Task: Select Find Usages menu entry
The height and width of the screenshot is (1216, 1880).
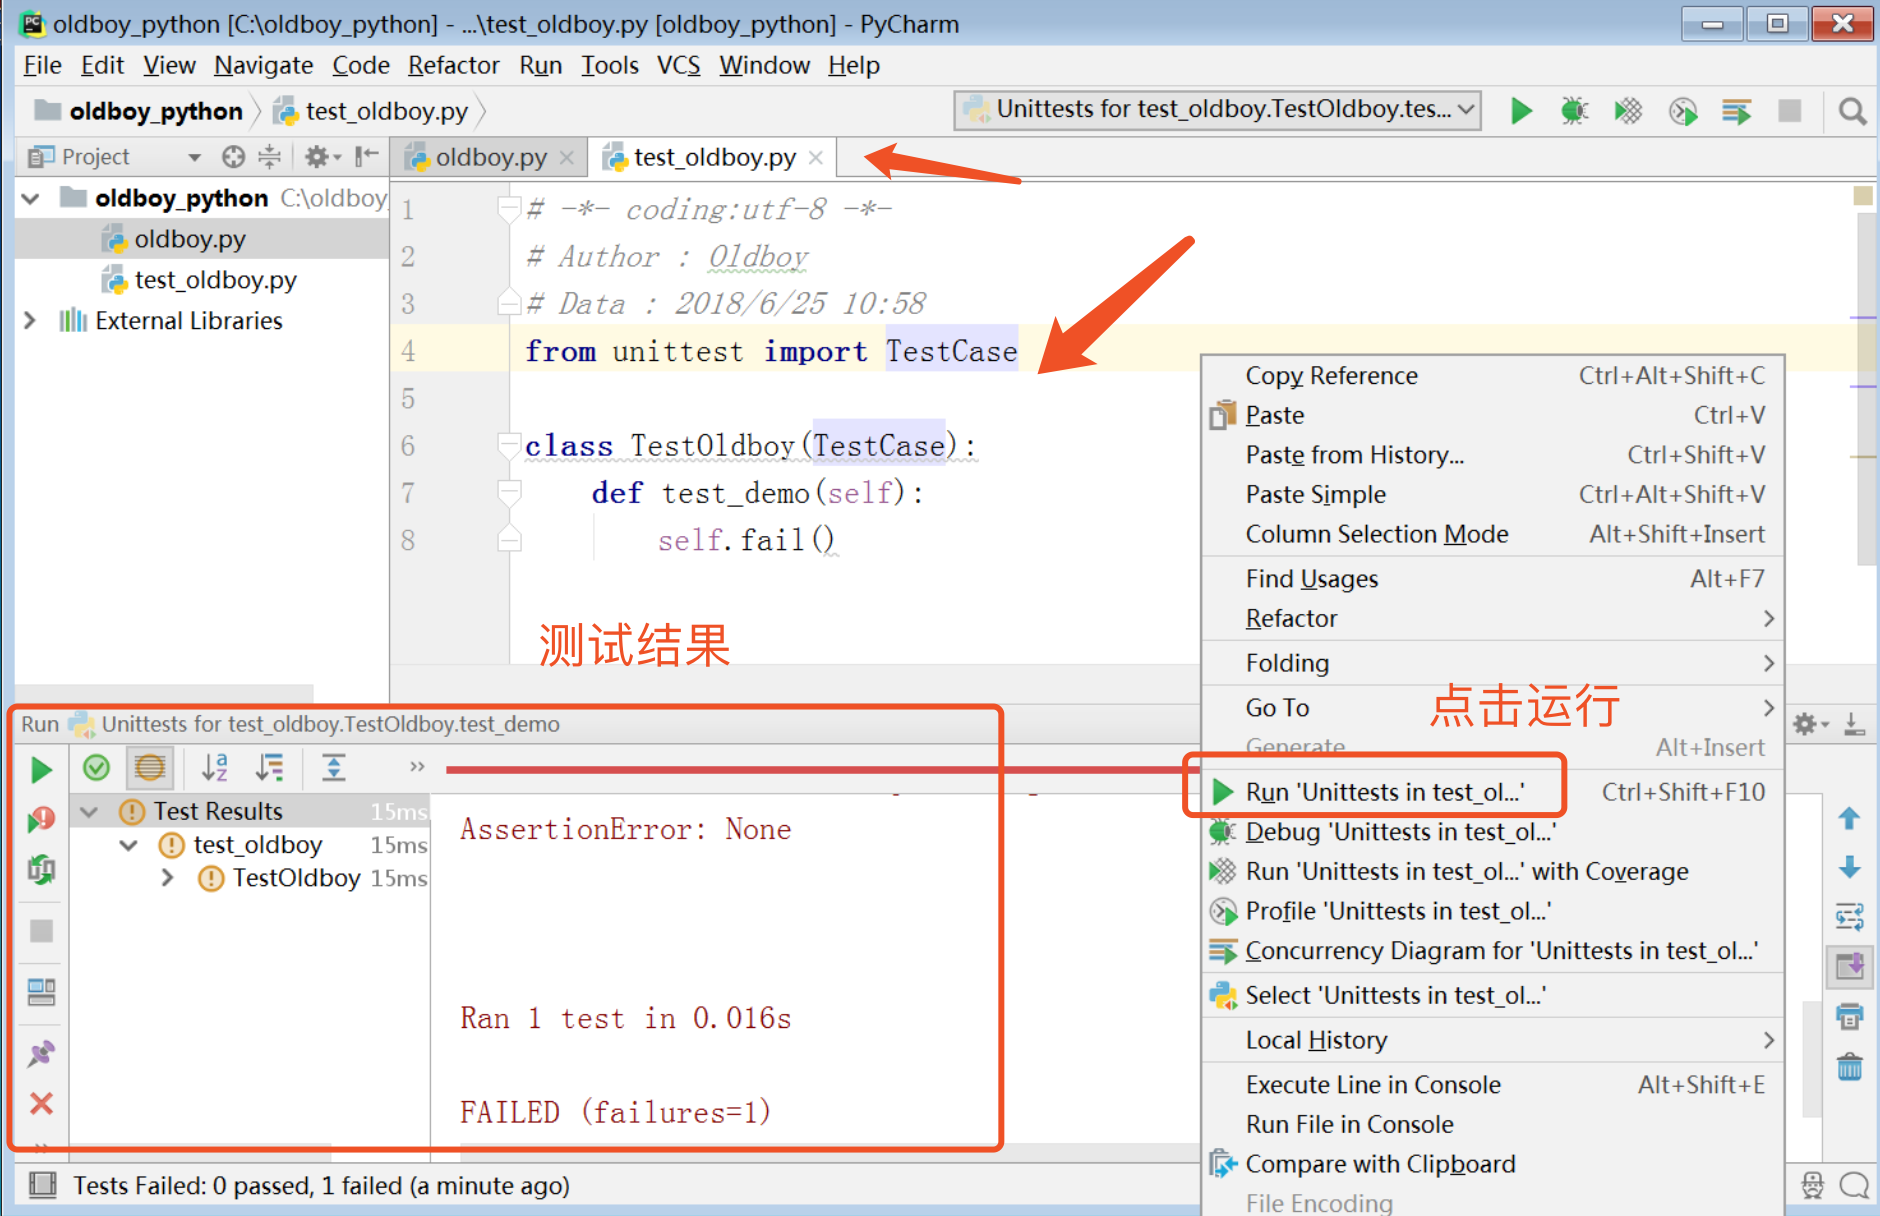Action: click(x=1493, y=579)
